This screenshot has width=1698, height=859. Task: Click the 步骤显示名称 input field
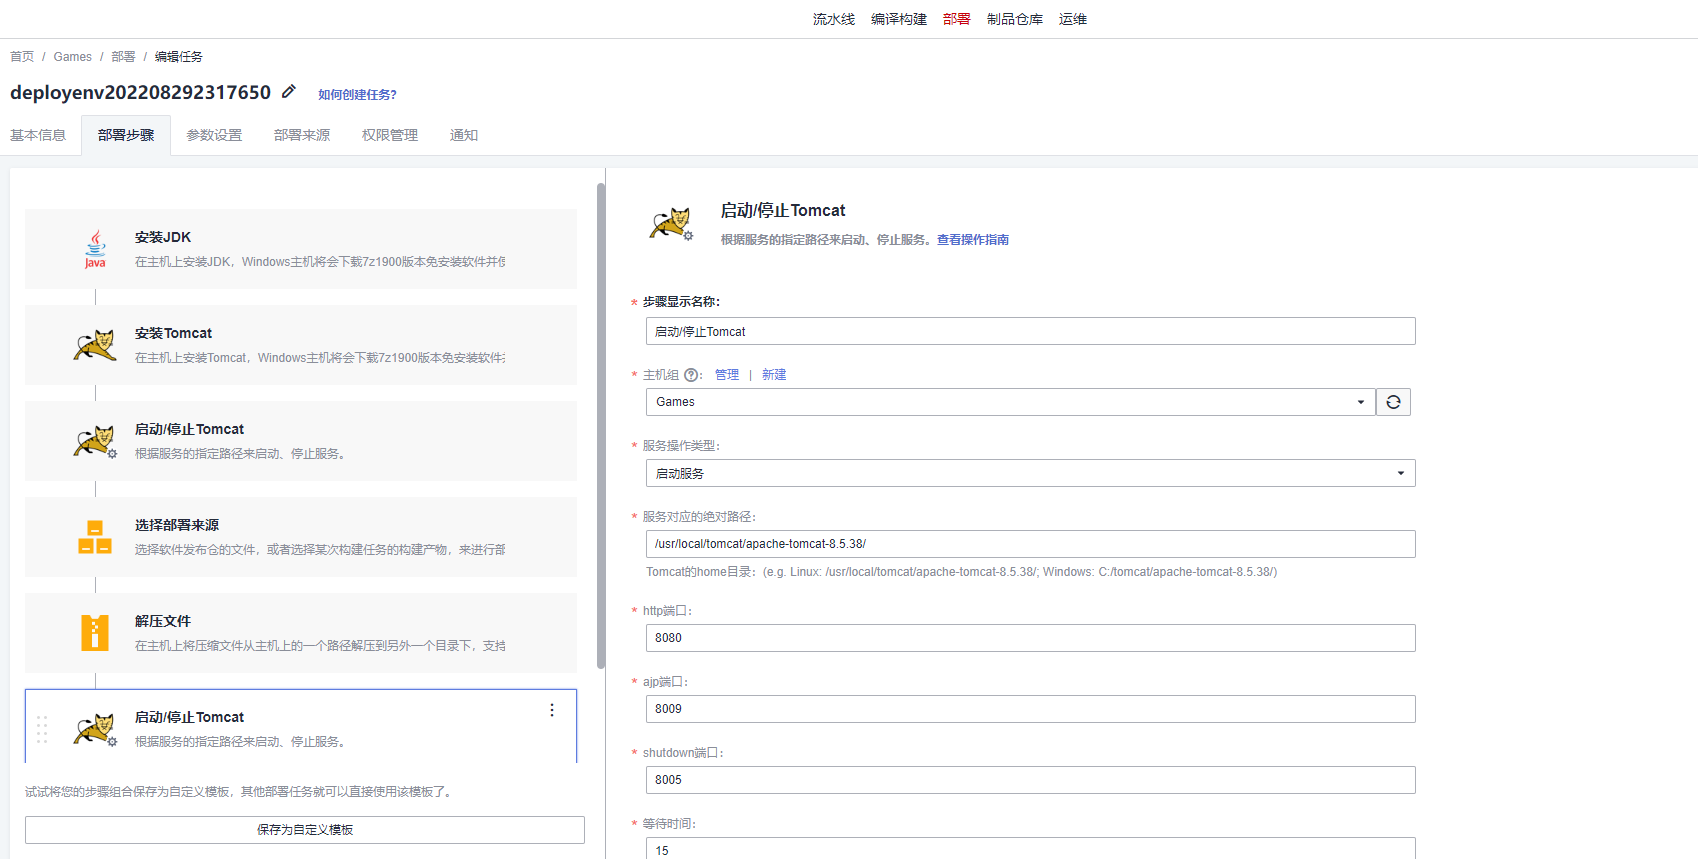tap(1031, 331)
